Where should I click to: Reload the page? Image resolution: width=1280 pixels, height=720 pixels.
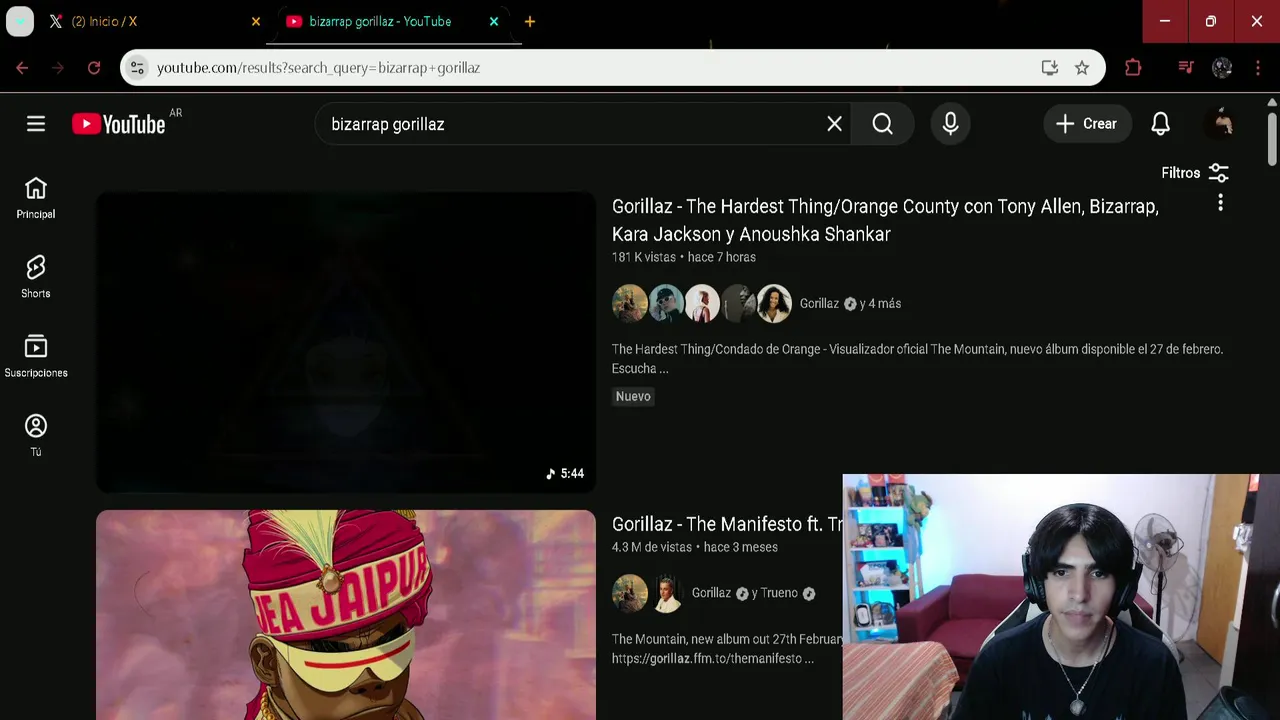pos(94,68)
